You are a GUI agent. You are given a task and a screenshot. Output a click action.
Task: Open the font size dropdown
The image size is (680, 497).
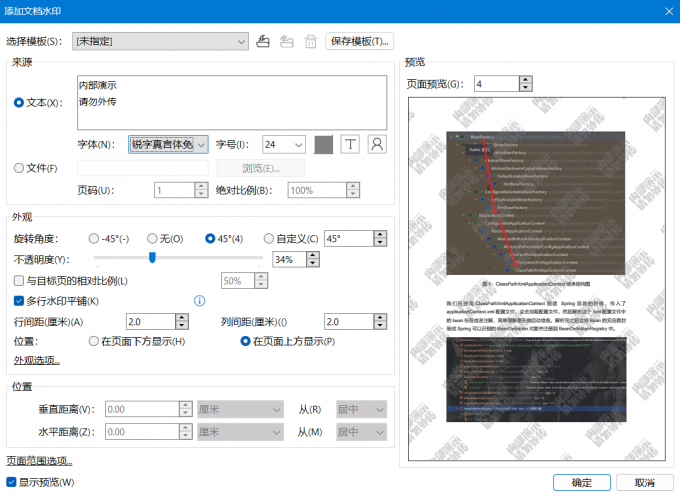284,144
